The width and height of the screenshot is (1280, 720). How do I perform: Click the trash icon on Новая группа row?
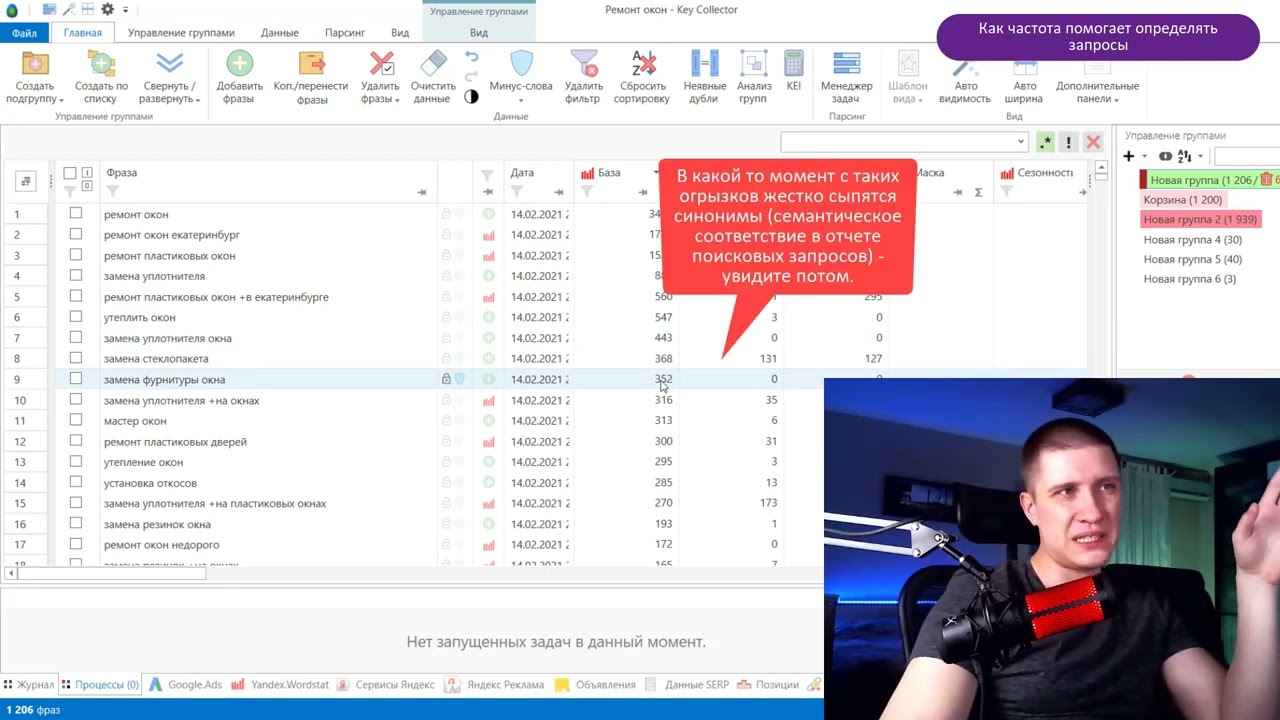(1266, 180)
